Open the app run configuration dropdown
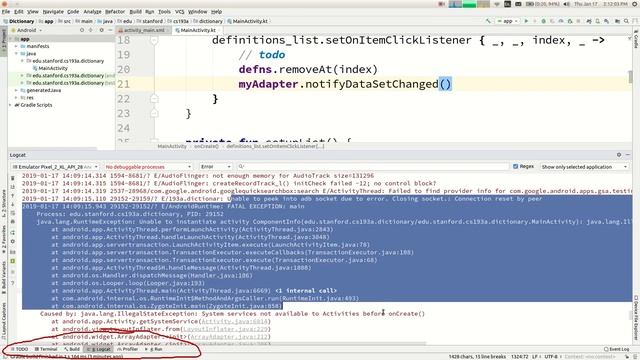 click(507, 21)
